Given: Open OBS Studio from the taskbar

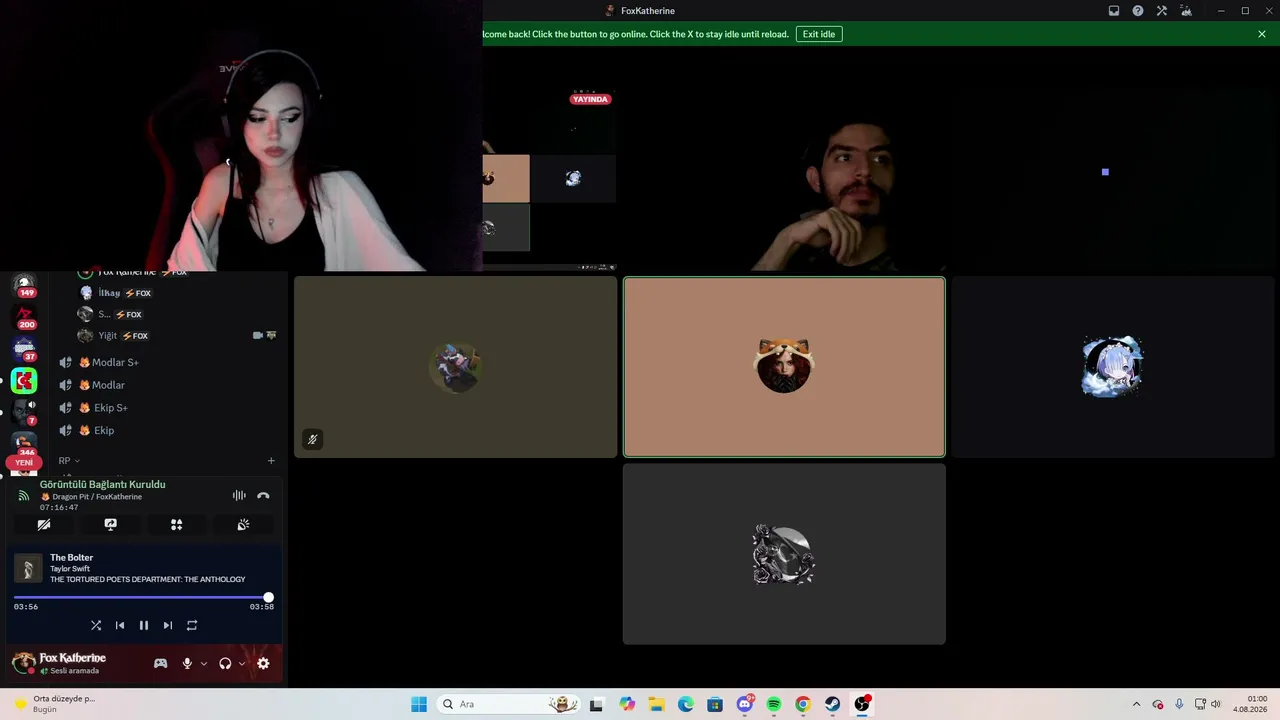Looking at the screenshot, I should pos(862,704).
